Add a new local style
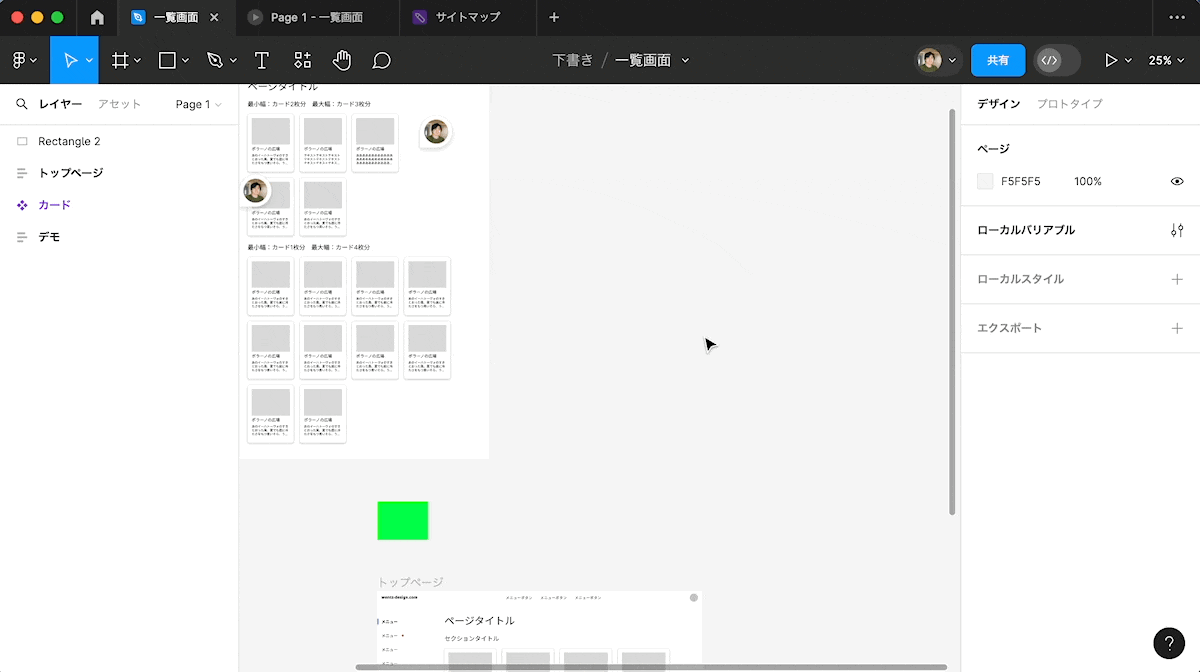Screen dimensions: 1200x672 [1177, 279]
